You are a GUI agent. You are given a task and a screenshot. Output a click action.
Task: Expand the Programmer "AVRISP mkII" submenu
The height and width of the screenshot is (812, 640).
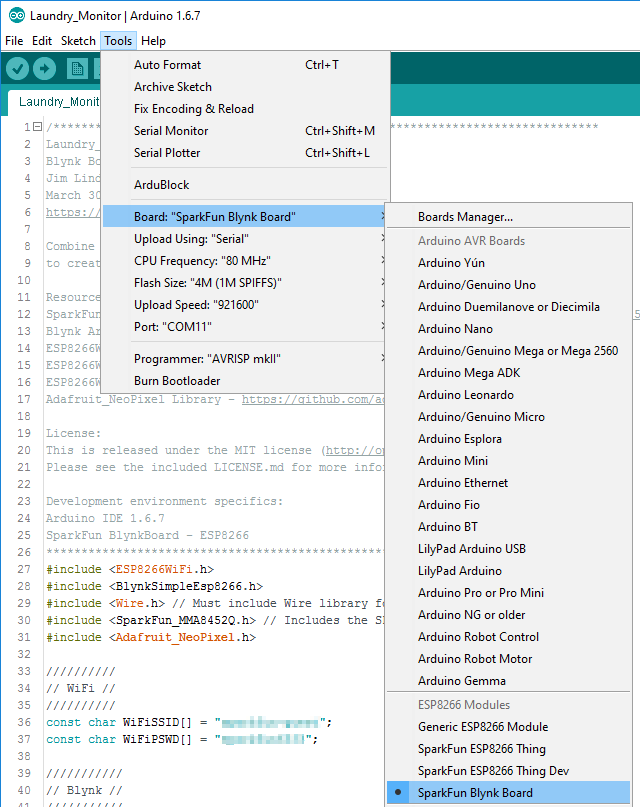point(244,359)
